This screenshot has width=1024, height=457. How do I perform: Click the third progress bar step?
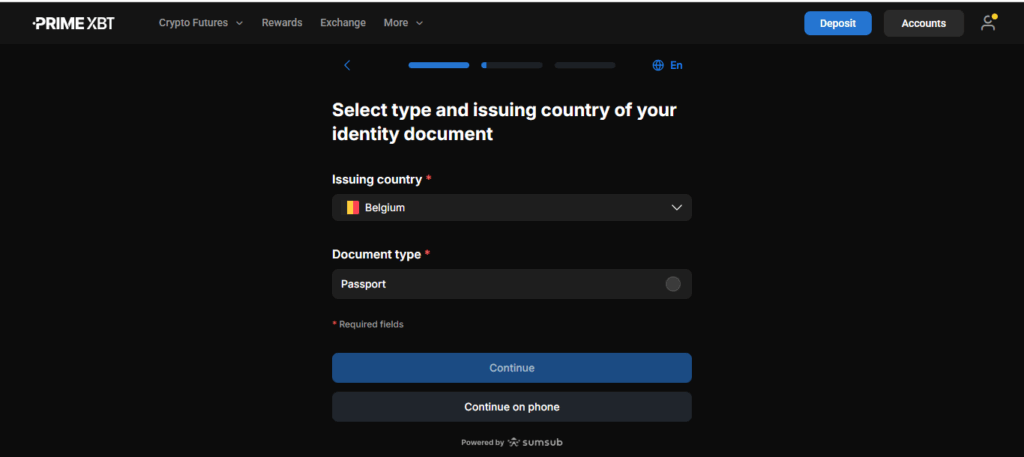click(584, 65)
